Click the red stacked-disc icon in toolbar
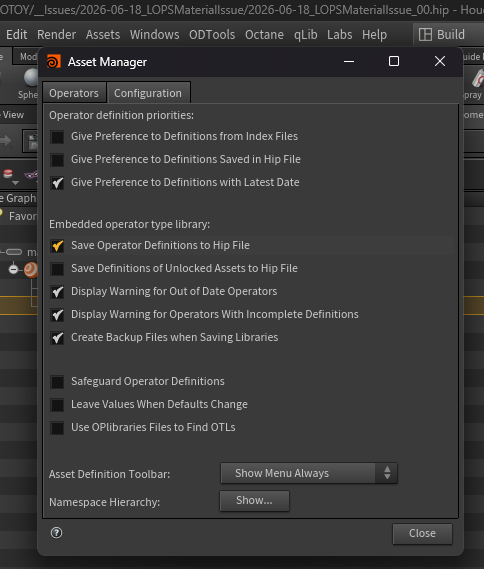 pos(8,173)
